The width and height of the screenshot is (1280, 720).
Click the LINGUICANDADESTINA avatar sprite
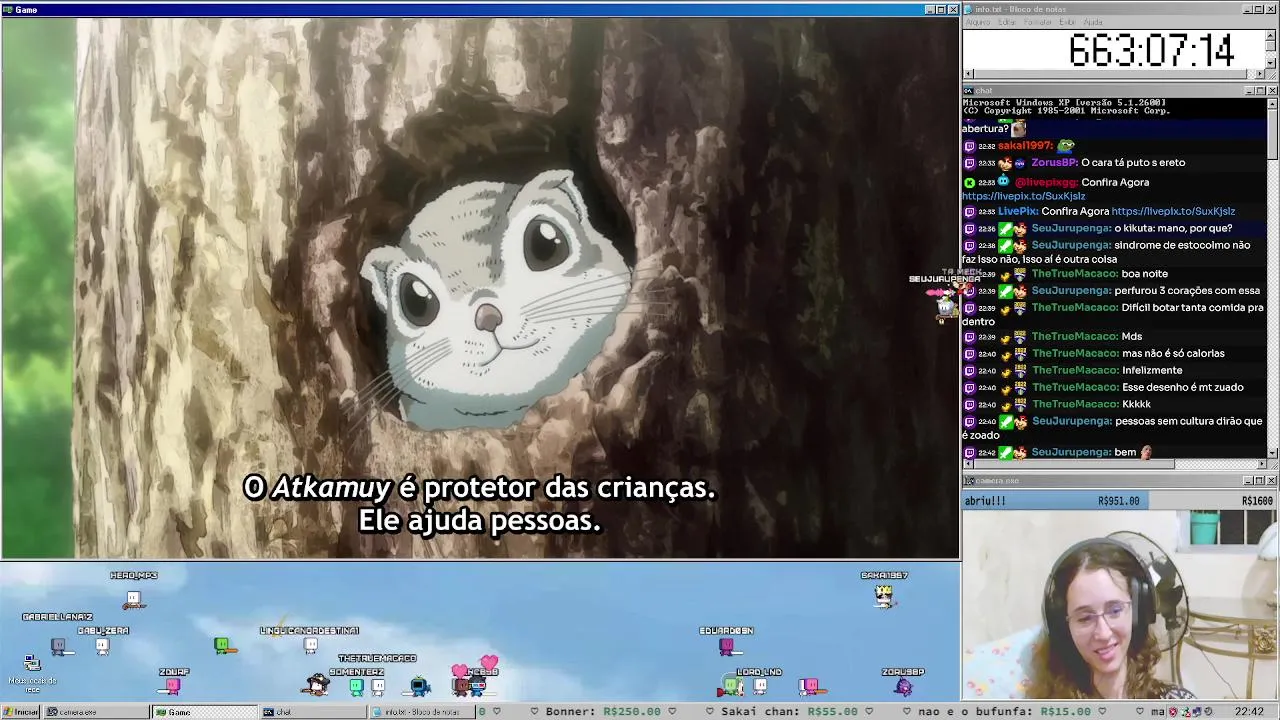point(311,645)
